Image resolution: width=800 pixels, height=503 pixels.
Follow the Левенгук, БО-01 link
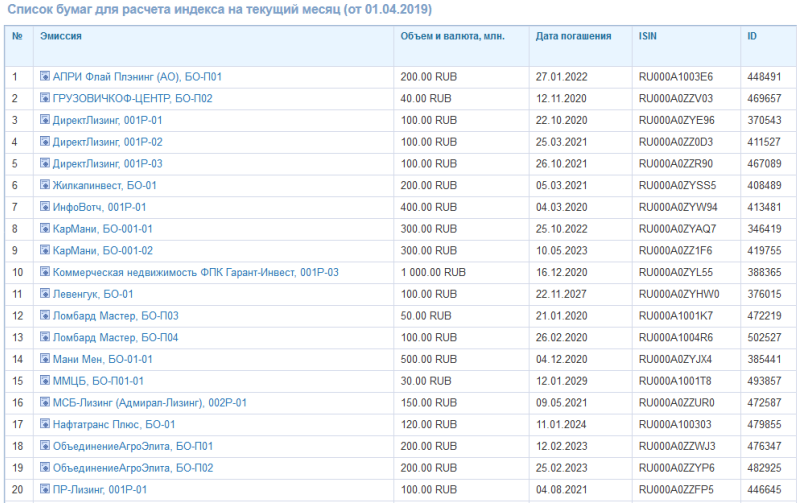click(x=93, y=294)
